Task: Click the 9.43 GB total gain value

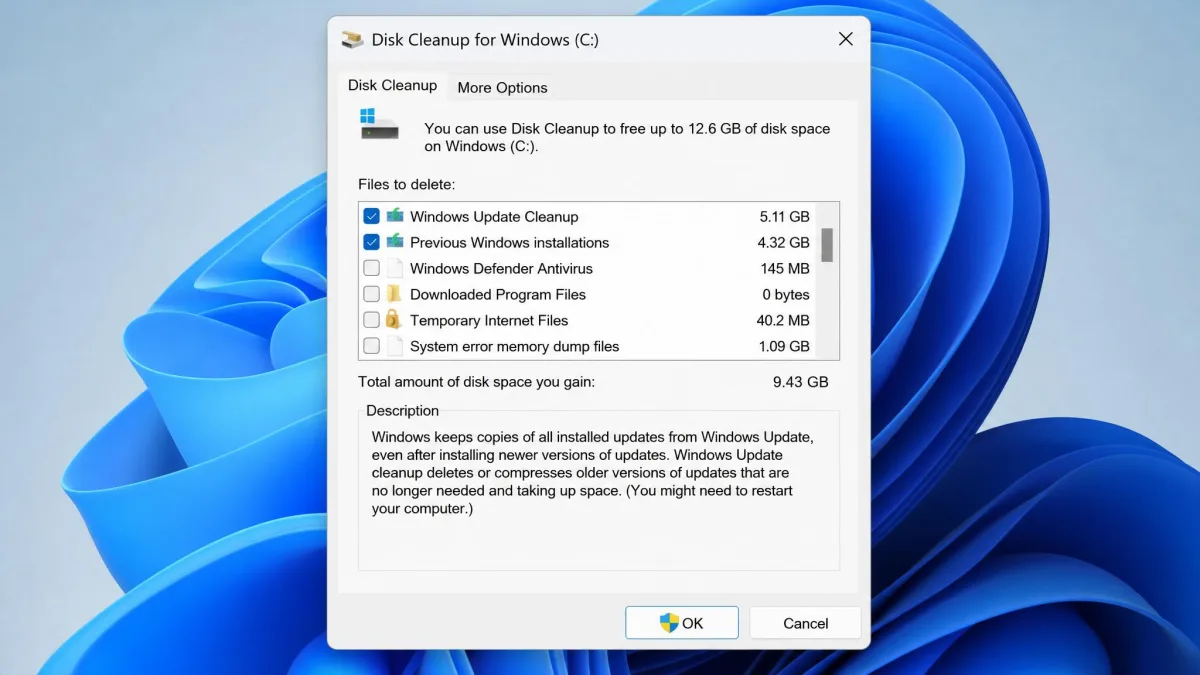Action: click(x=801, y=382)
